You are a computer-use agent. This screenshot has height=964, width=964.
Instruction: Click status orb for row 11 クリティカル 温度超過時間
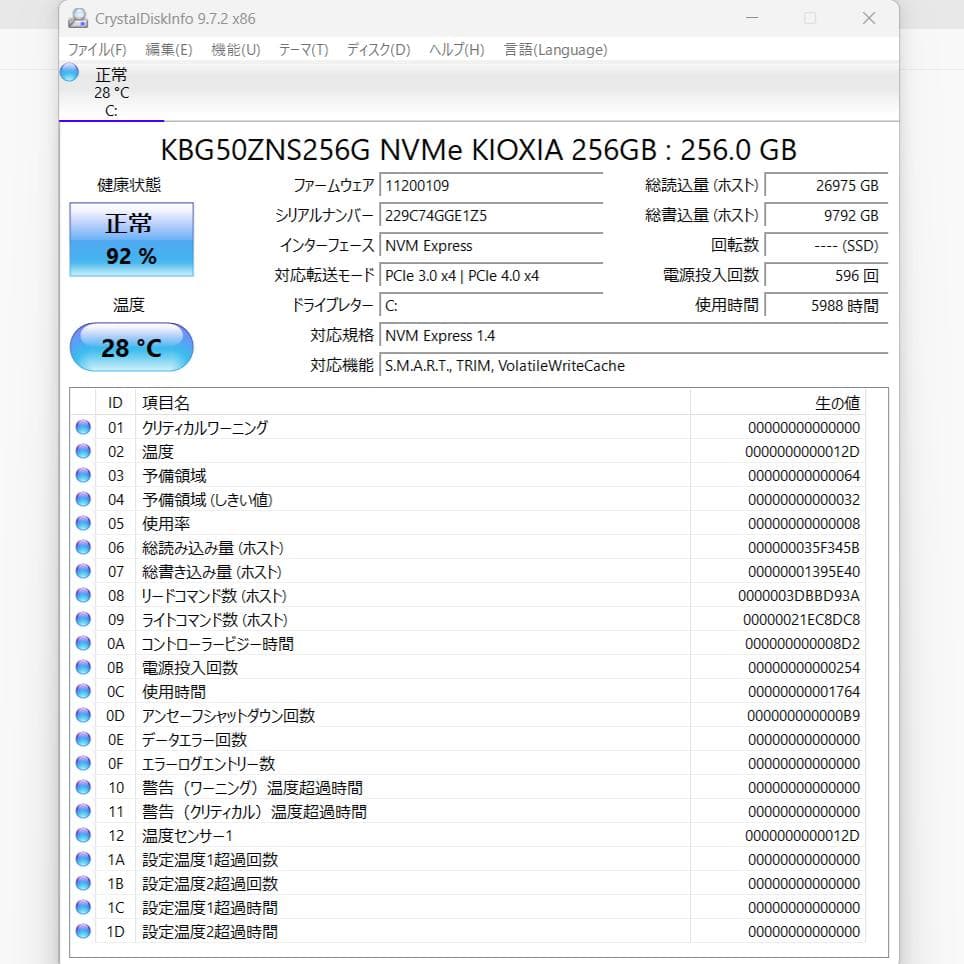83,811
